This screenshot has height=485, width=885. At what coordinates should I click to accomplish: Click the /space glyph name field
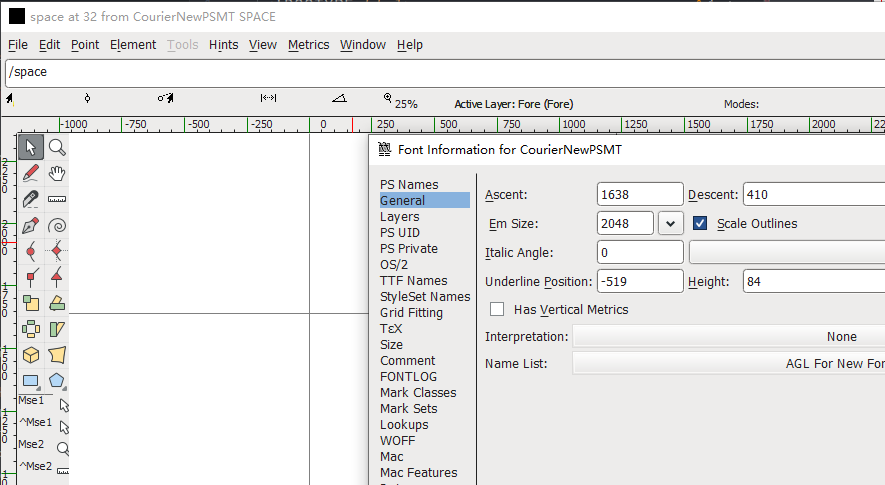[445, 73]
